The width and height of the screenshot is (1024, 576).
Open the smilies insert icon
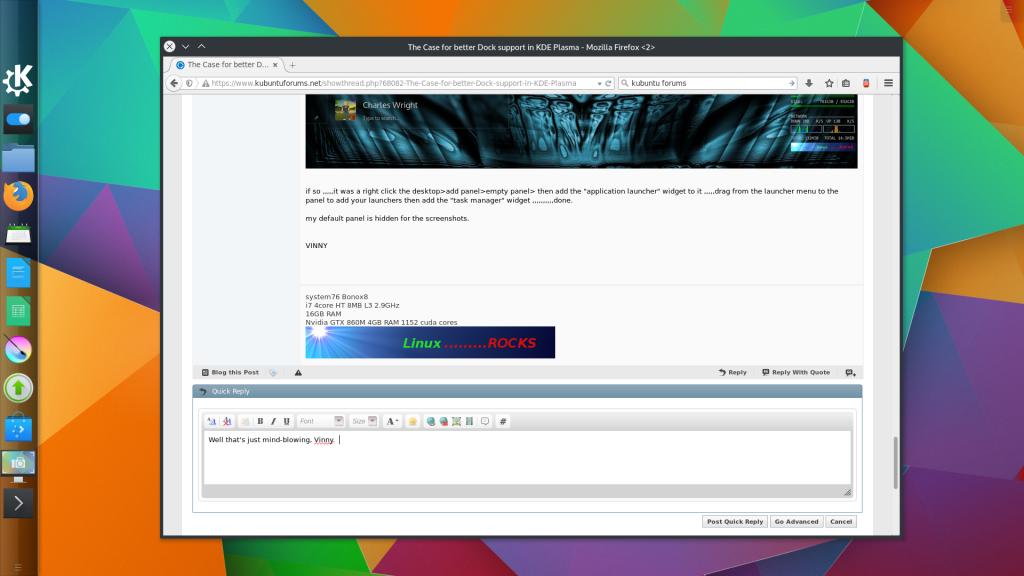412,421
